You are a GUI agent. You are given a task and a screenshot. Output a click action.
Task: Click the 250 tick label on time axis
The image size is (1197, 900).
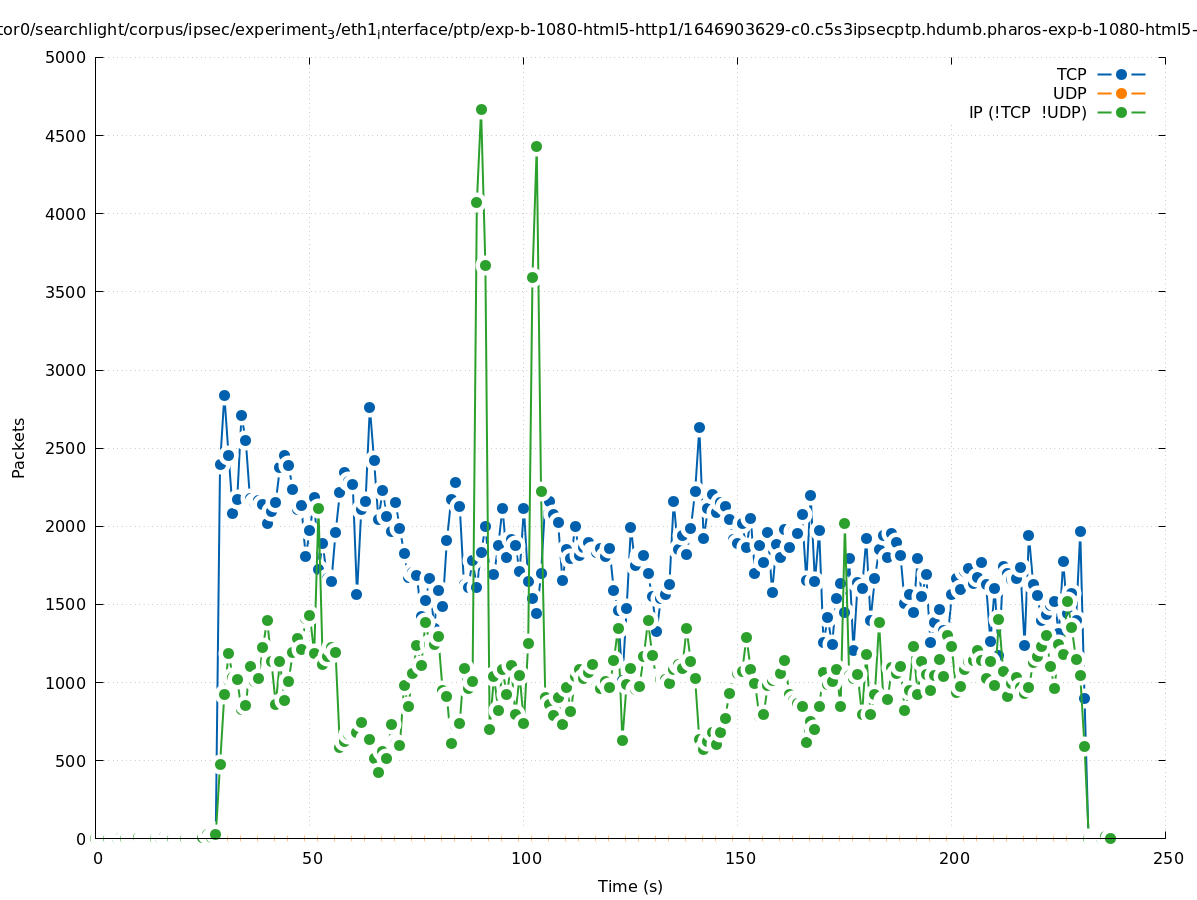click(1167, 858)
